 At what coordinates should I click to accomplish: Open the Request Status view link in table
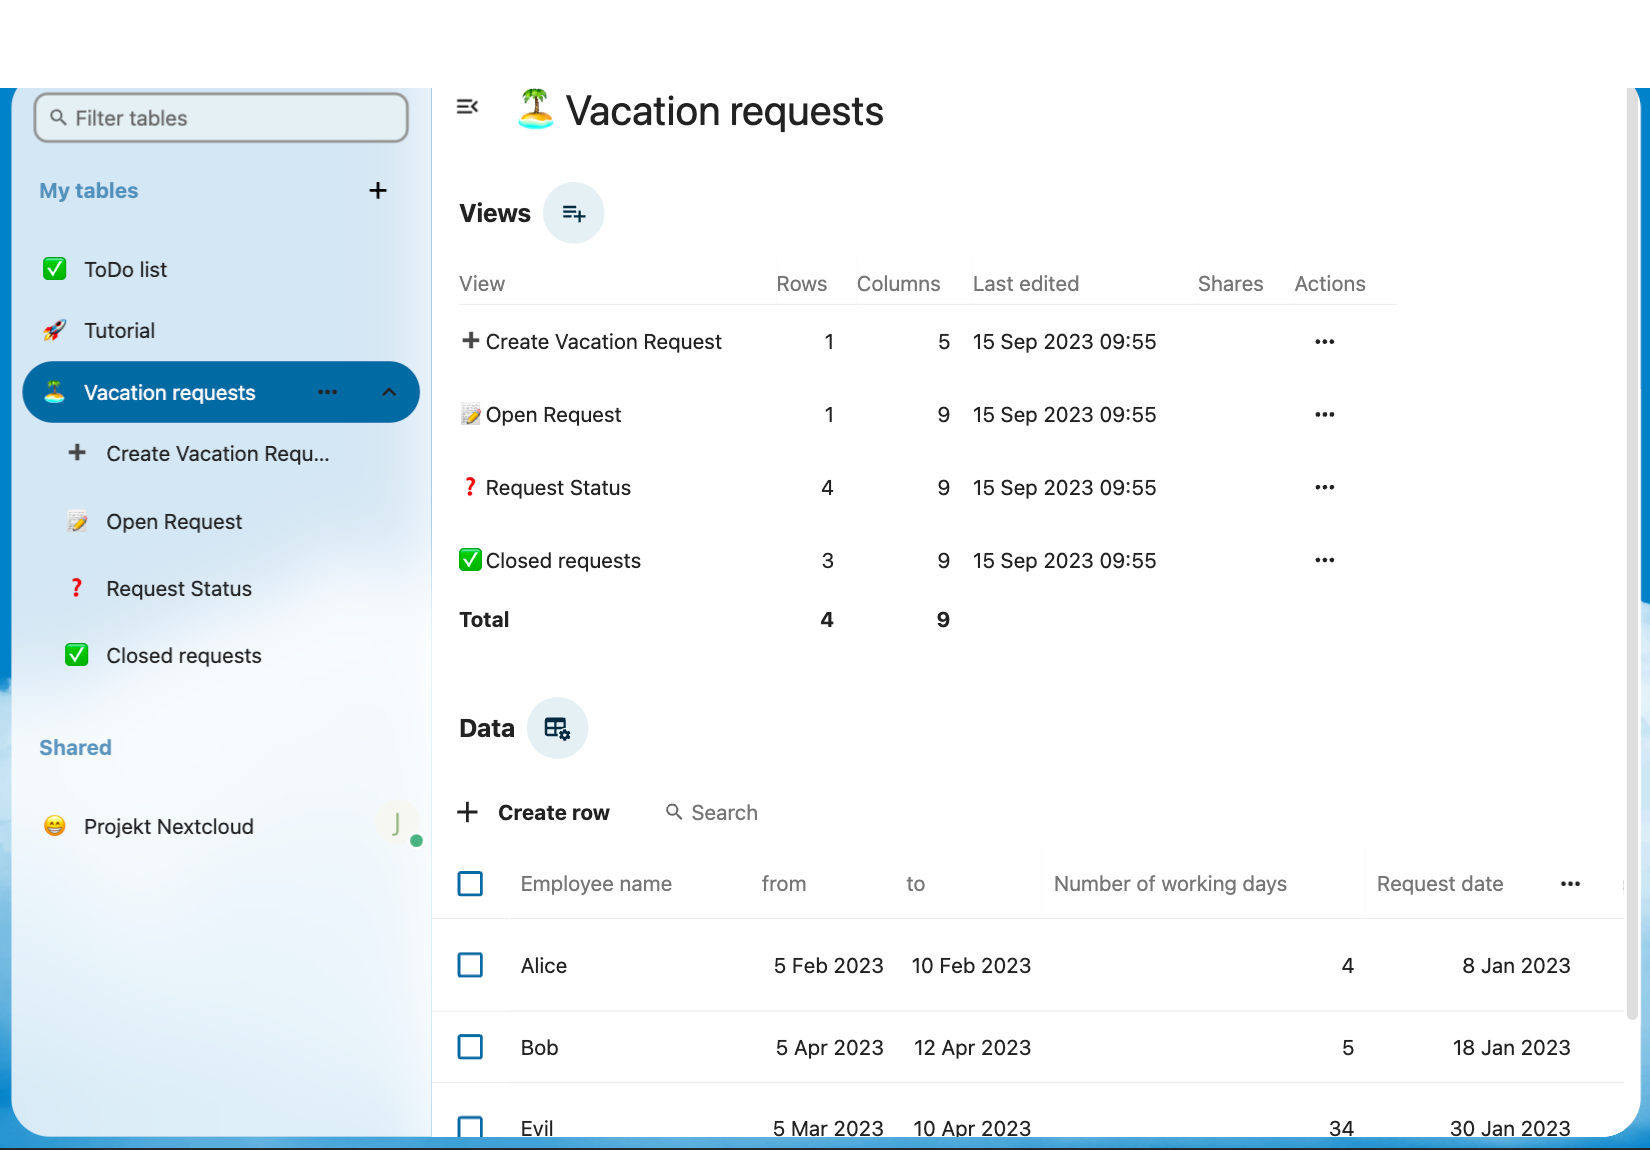point(558,488)
